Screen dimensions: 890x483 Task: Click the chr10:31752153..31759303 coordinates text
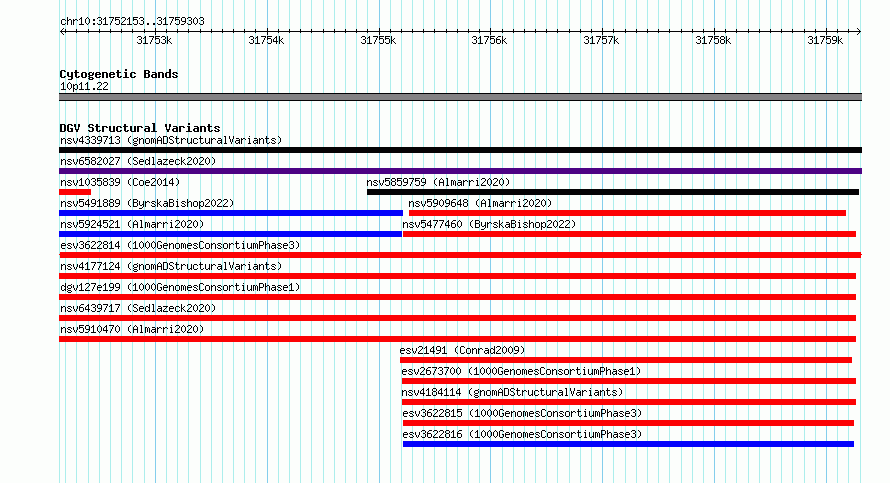(132, 22)
